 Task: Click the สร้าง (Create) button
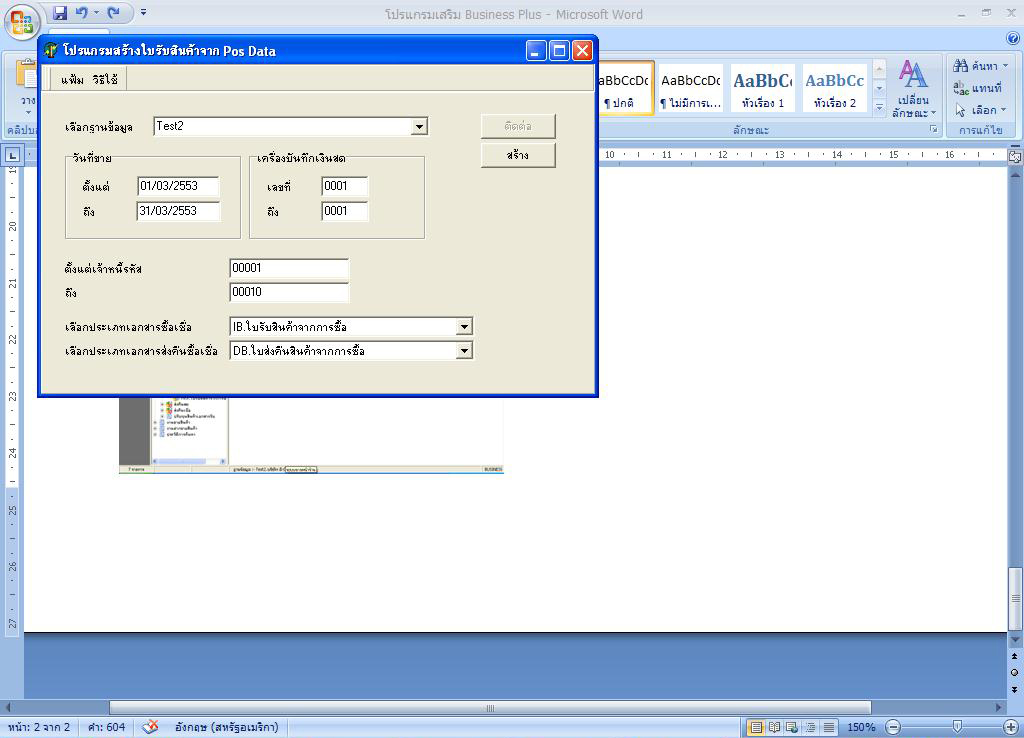518,155
